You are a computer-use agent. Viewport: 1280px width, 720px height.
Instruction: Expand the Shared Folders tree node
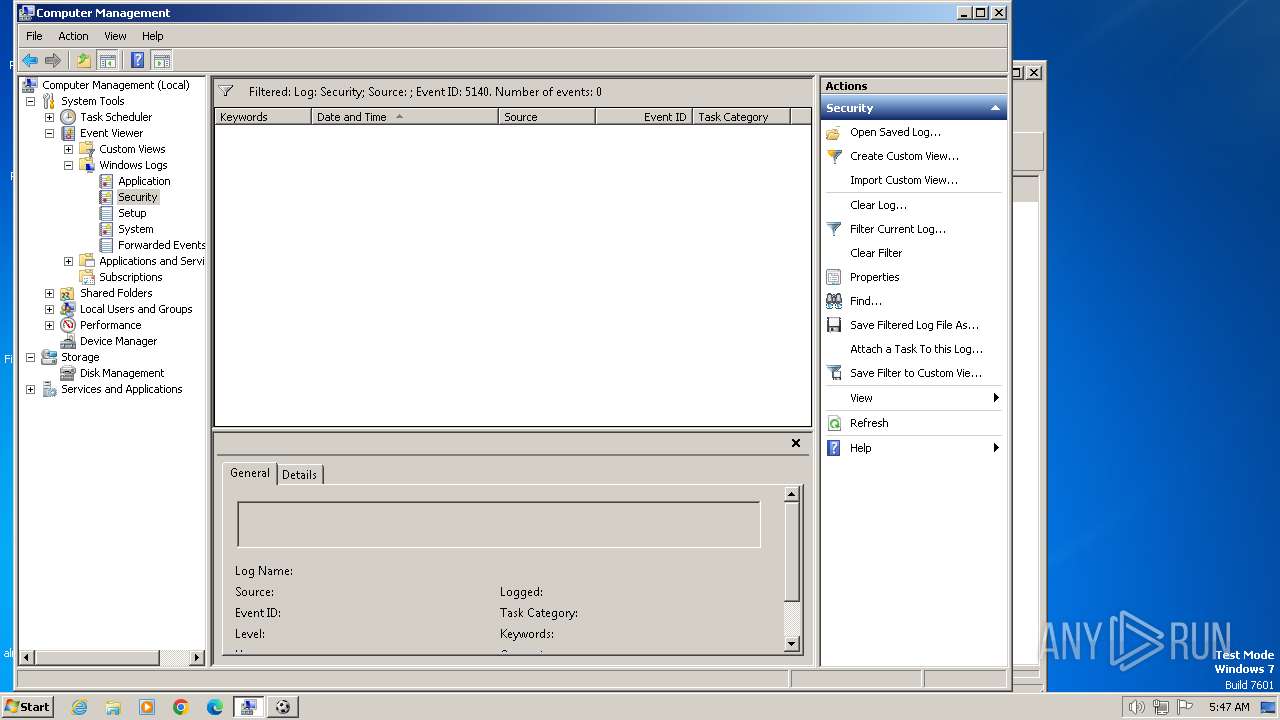tap(49, 293)
